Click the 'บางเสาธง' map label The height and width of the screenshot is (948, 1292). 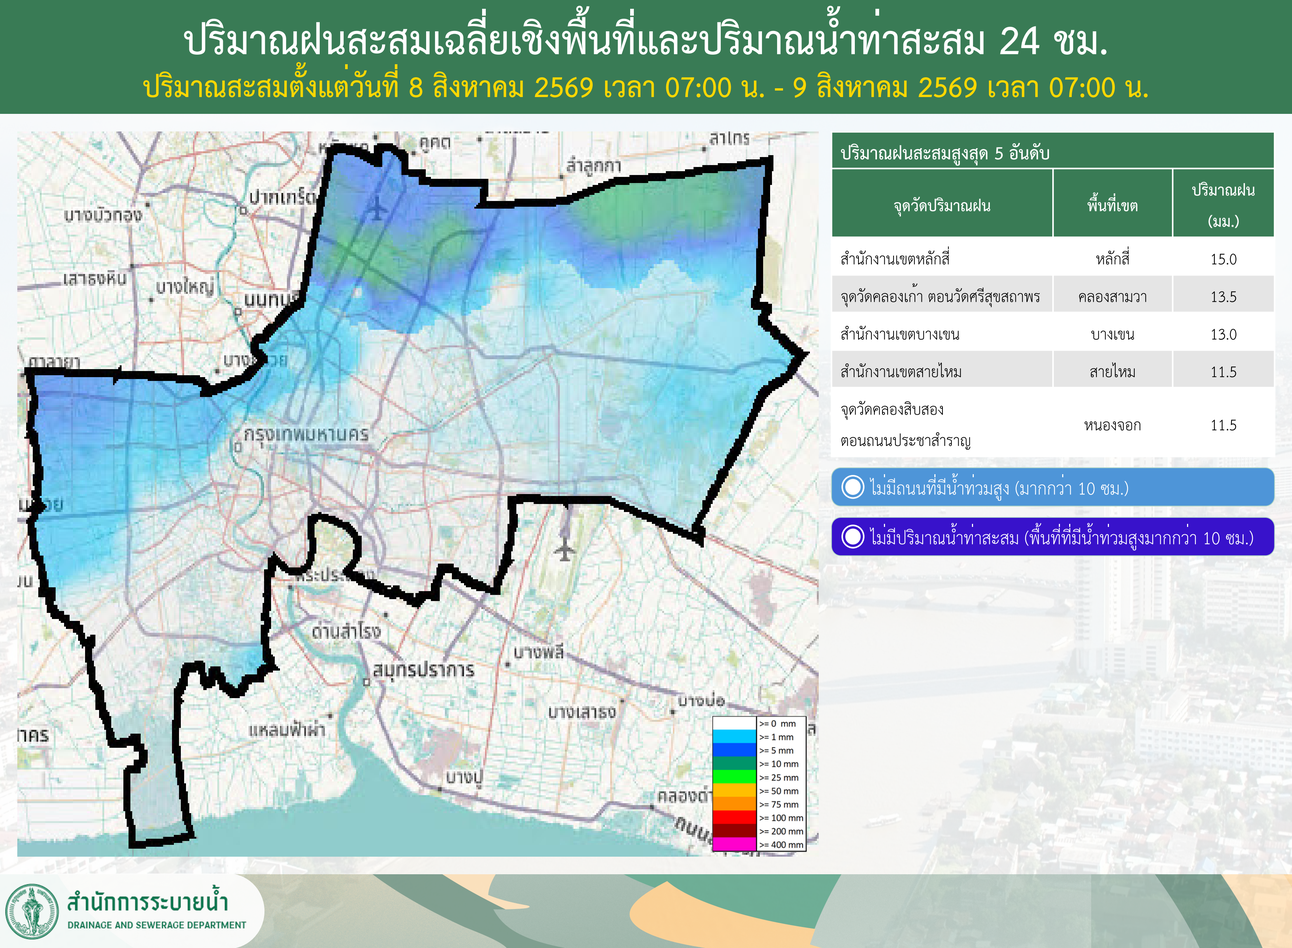[x=582, y=712]
